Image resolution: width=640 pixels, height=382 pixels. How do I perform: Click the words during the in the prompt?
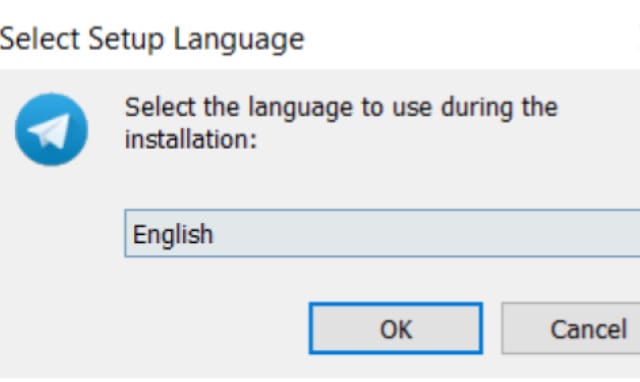[x=499, y=107]
